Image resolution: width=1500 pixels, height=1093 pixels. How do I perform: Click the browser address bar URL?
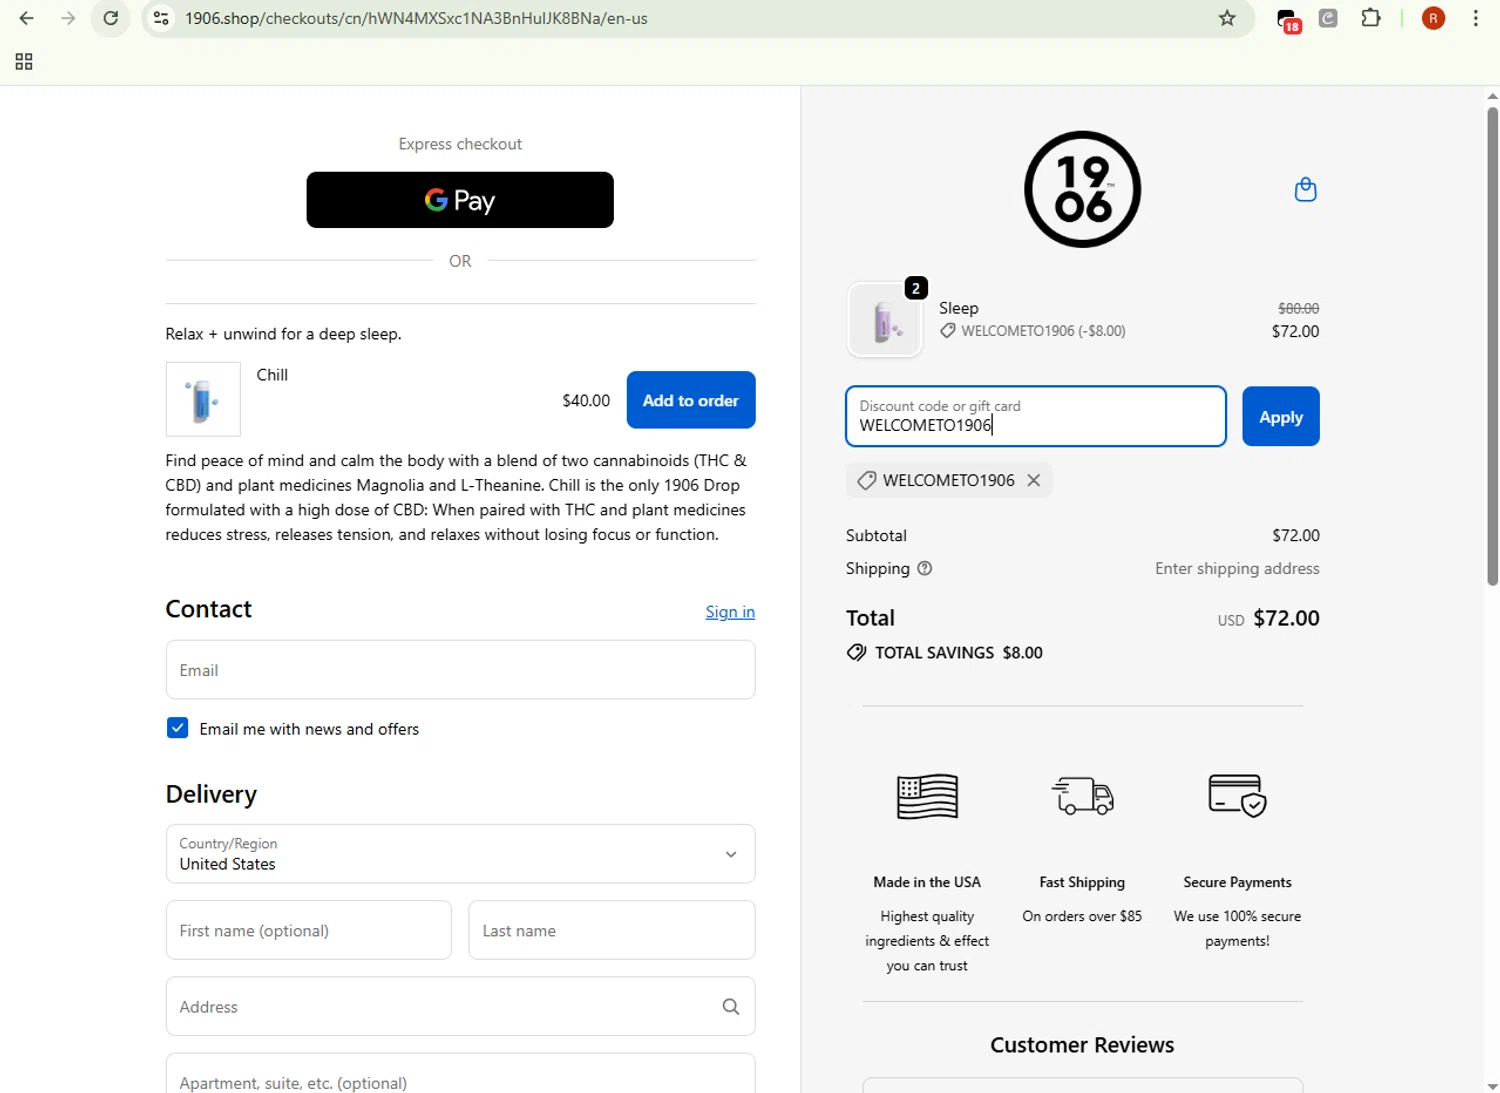tap(416, 18)
